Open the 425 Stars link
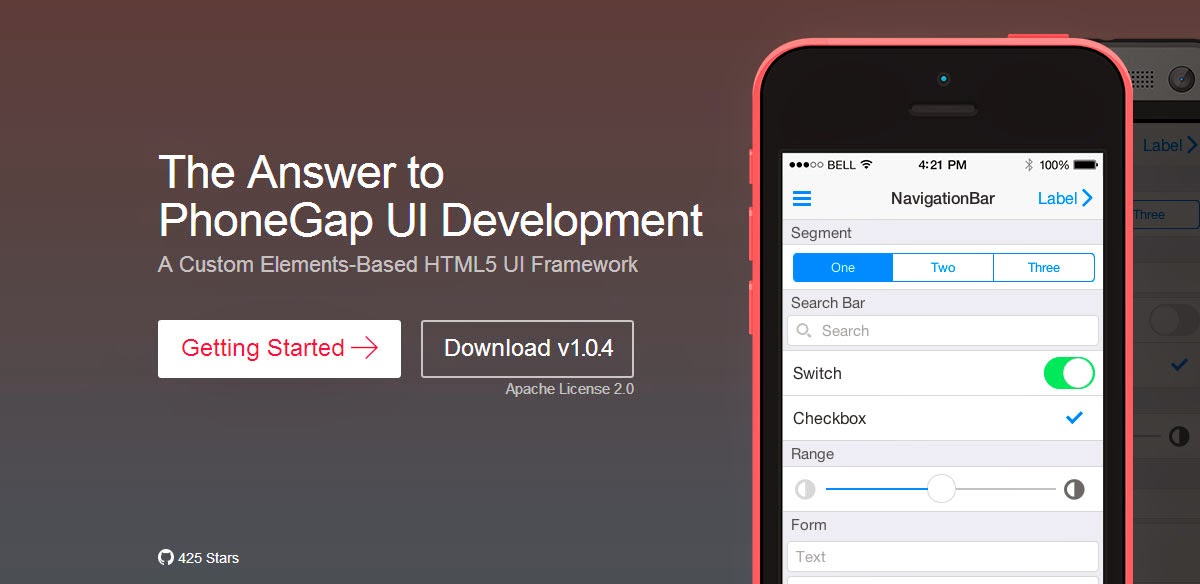Viewport: 1200px width, 584px height. pos(198,558)
